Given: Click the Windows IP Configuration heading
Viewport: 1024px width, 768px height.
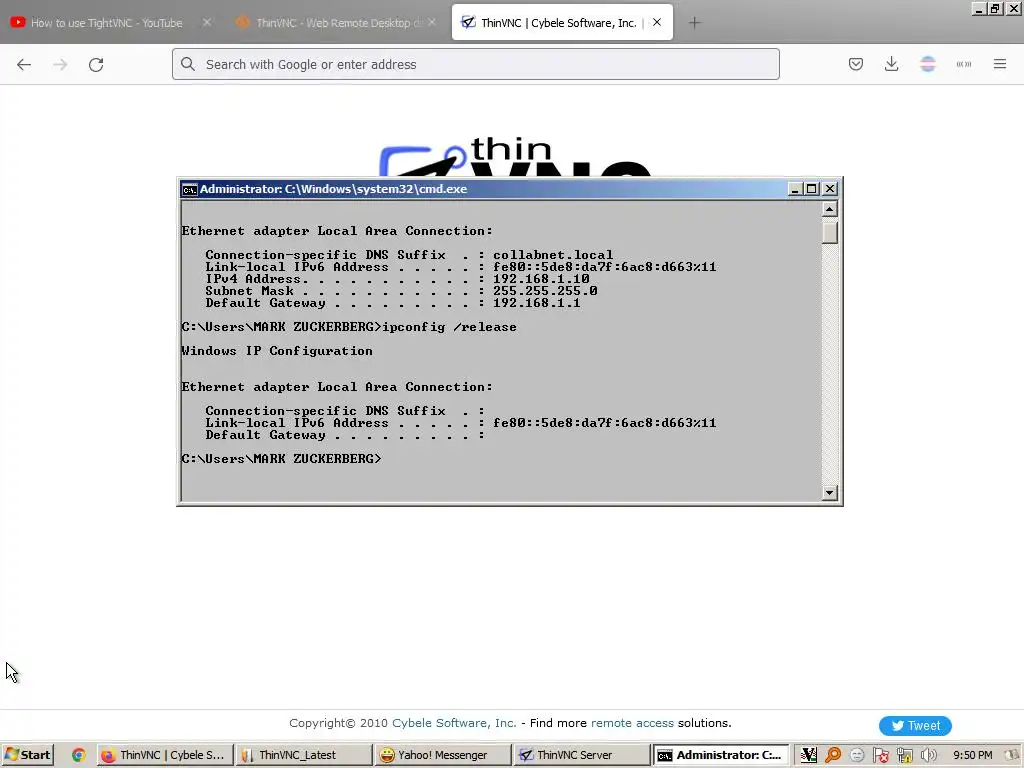Looking at the screenshot, I should click(277, 351).
